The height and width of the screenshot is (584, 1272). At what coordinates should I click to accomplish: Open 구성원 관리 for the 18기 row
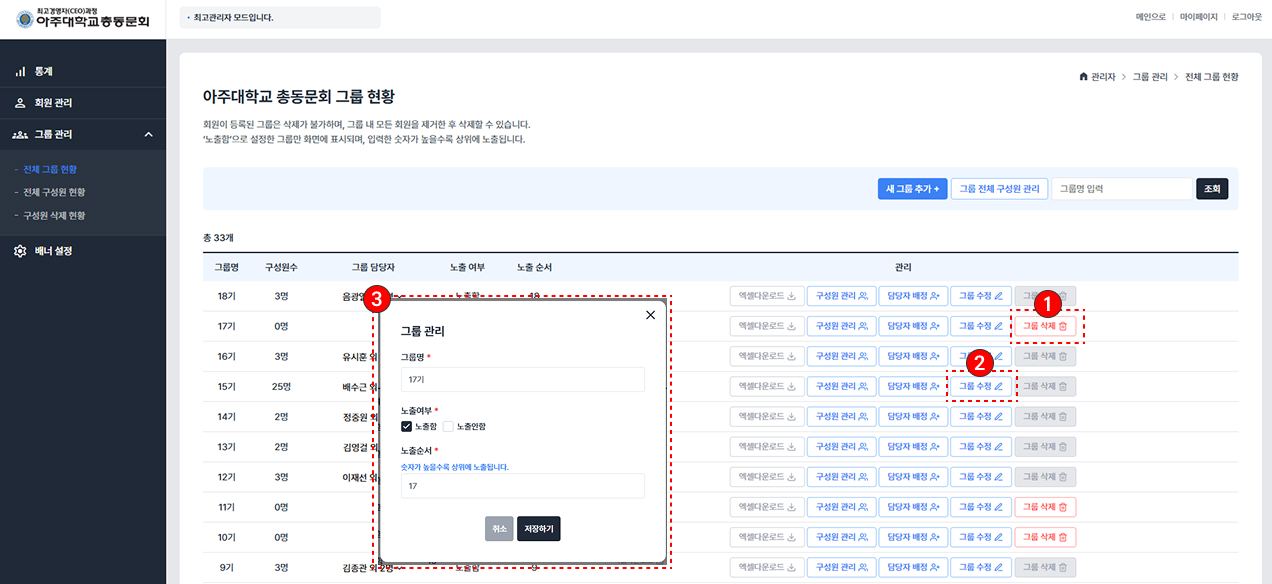[841, 296]
